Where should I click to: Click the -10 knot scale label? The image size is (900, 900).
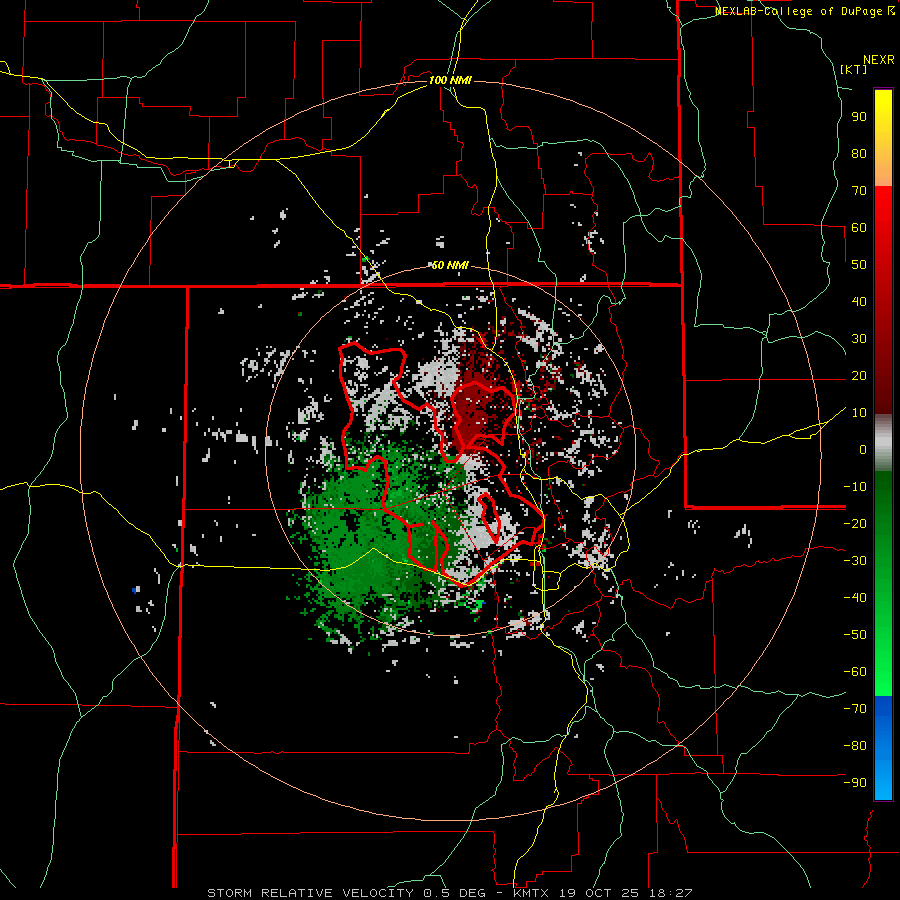[x=855, y=487]
